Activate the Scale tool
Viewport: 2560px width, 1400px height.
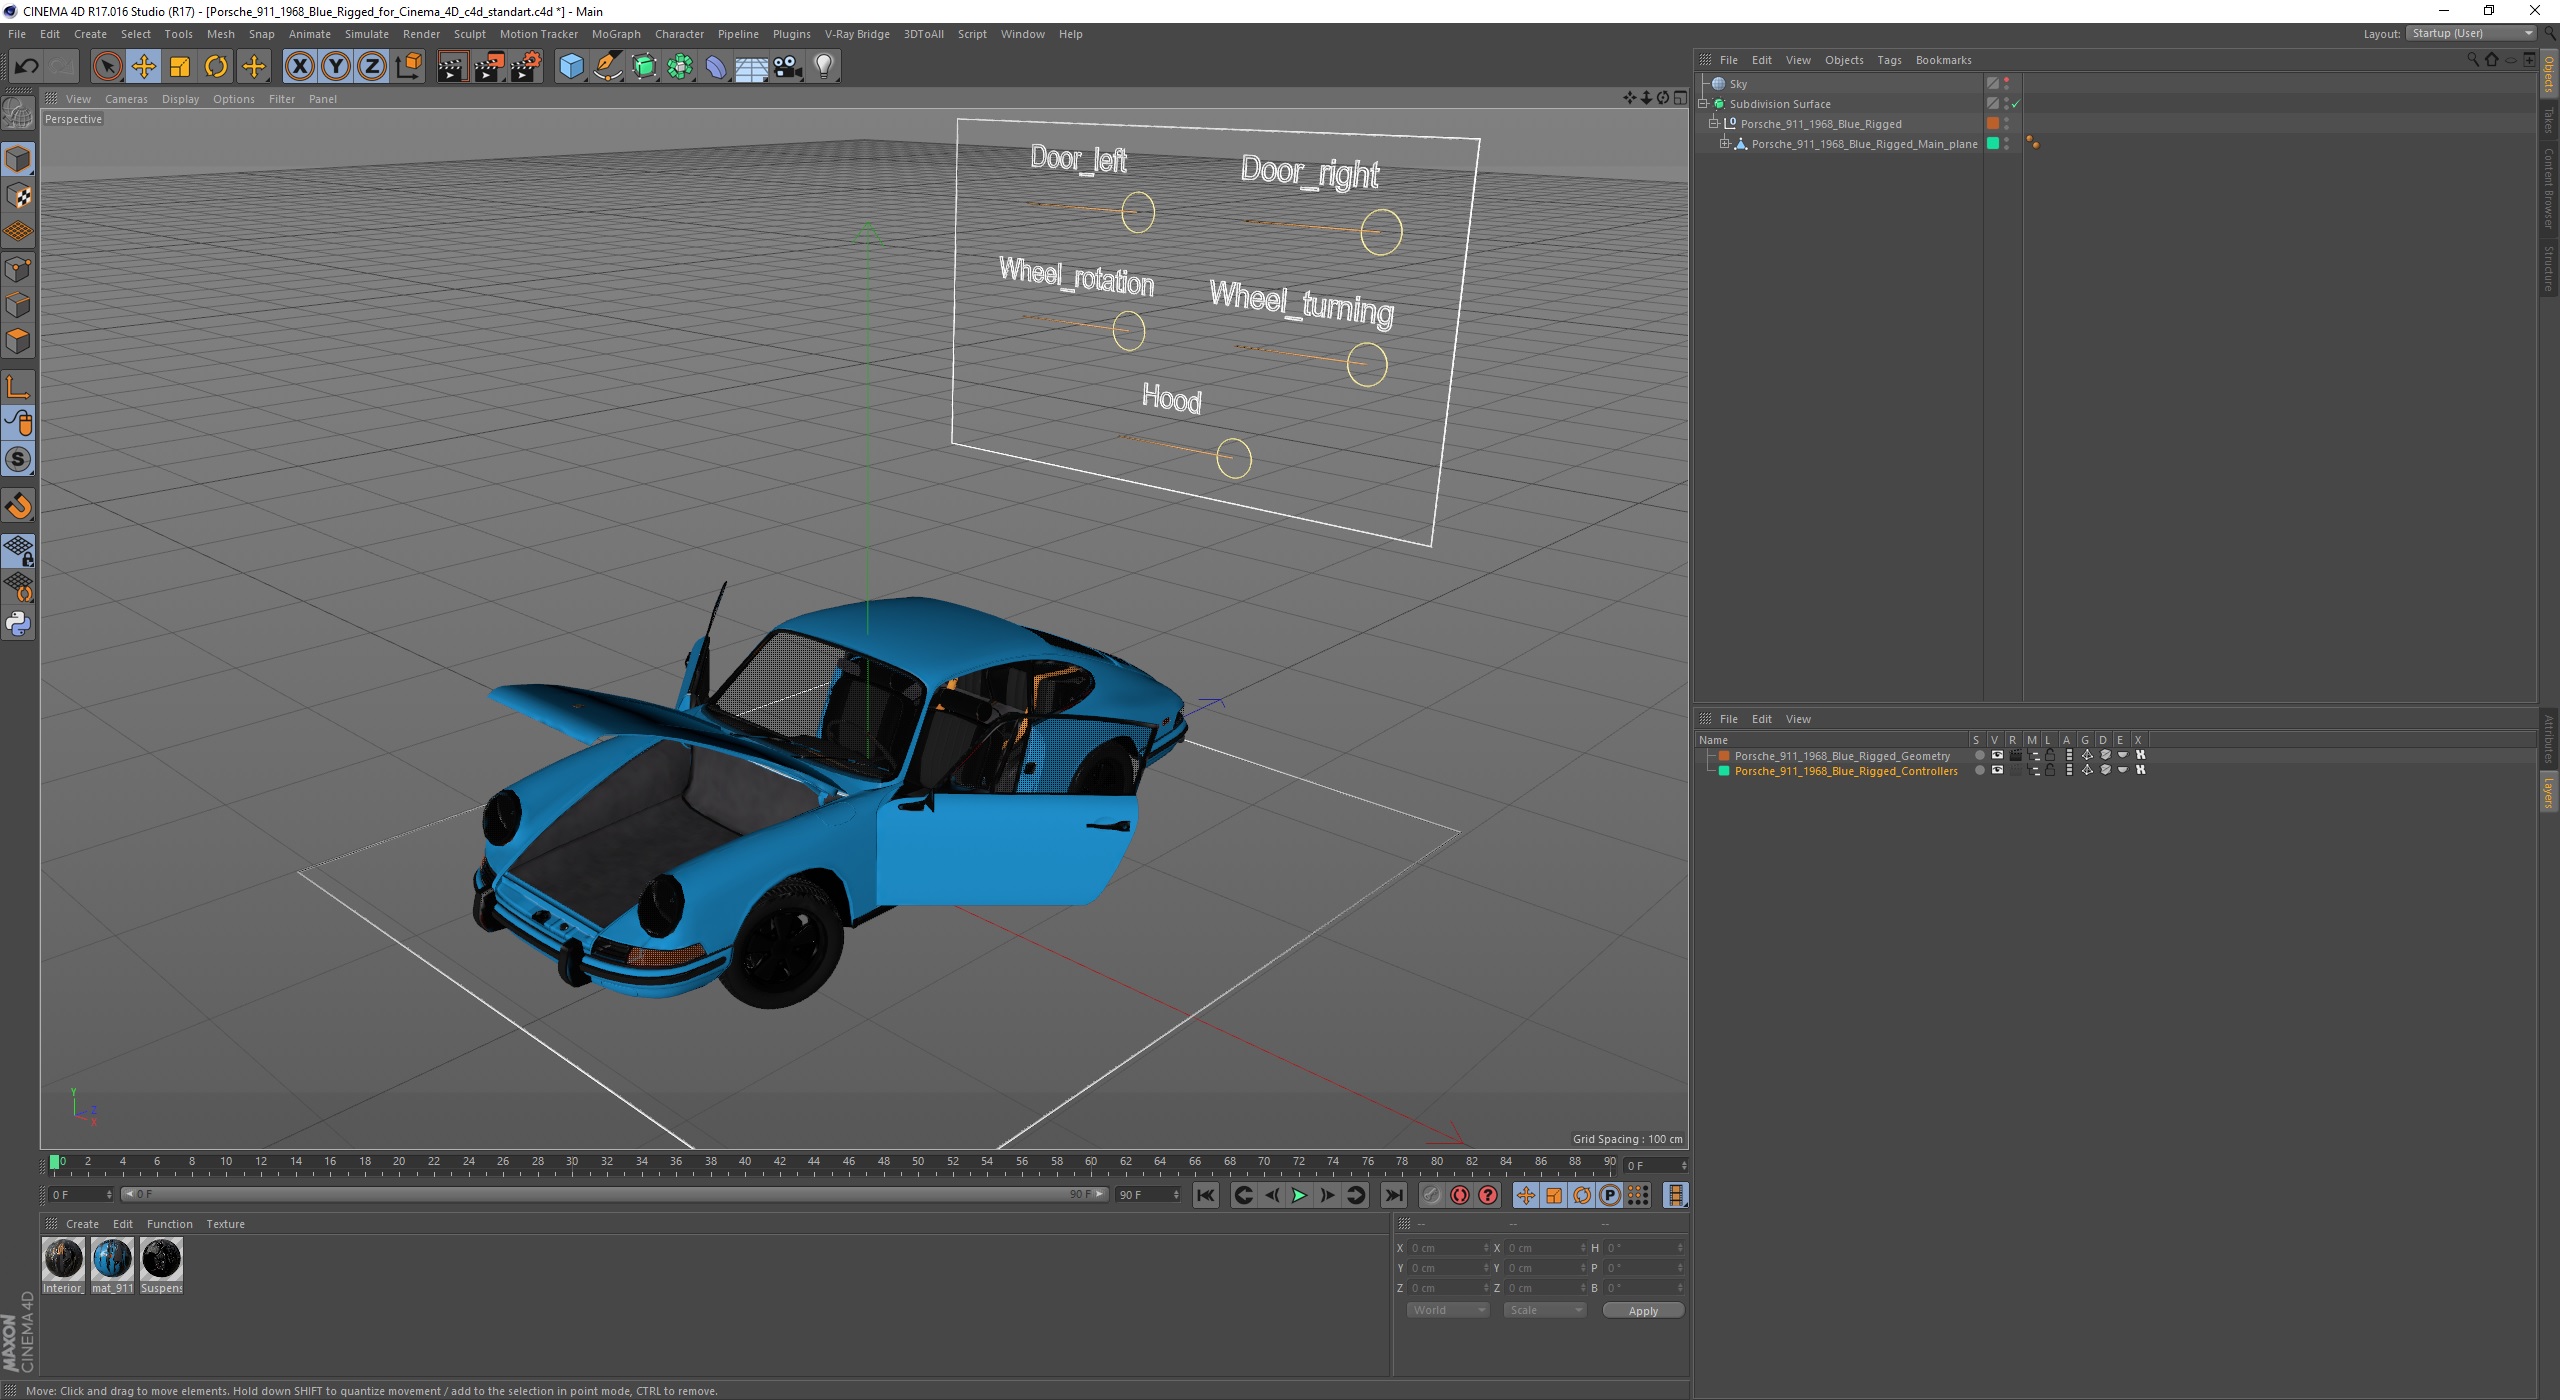coord(180,67)
